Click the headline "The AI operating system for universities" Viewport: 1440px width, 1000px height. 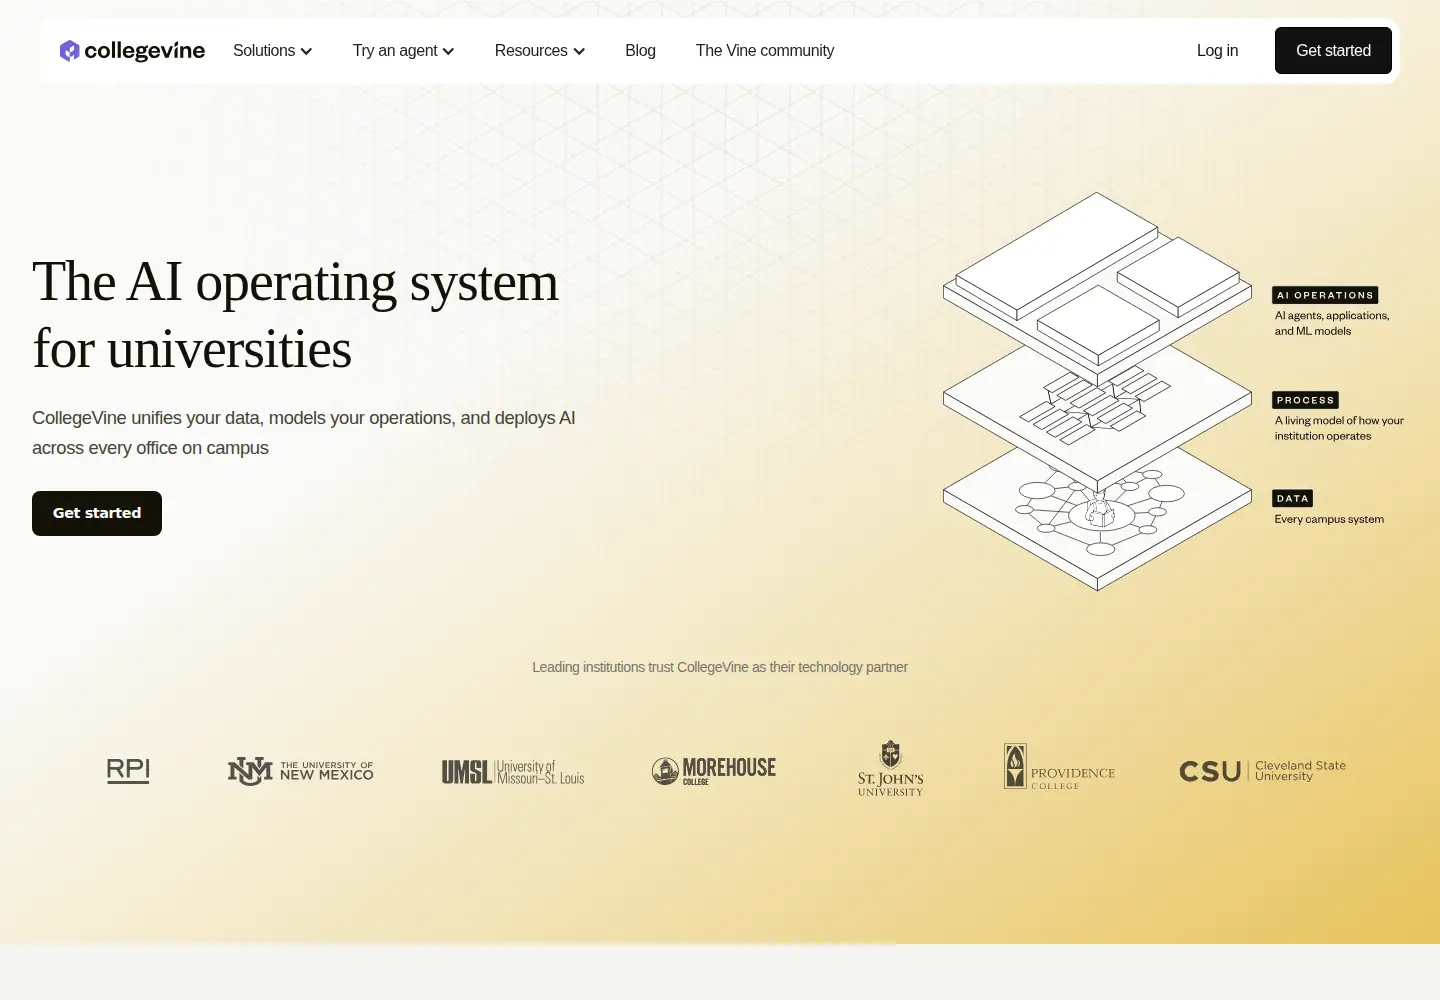pyautogui.click(x=295, y=315)
